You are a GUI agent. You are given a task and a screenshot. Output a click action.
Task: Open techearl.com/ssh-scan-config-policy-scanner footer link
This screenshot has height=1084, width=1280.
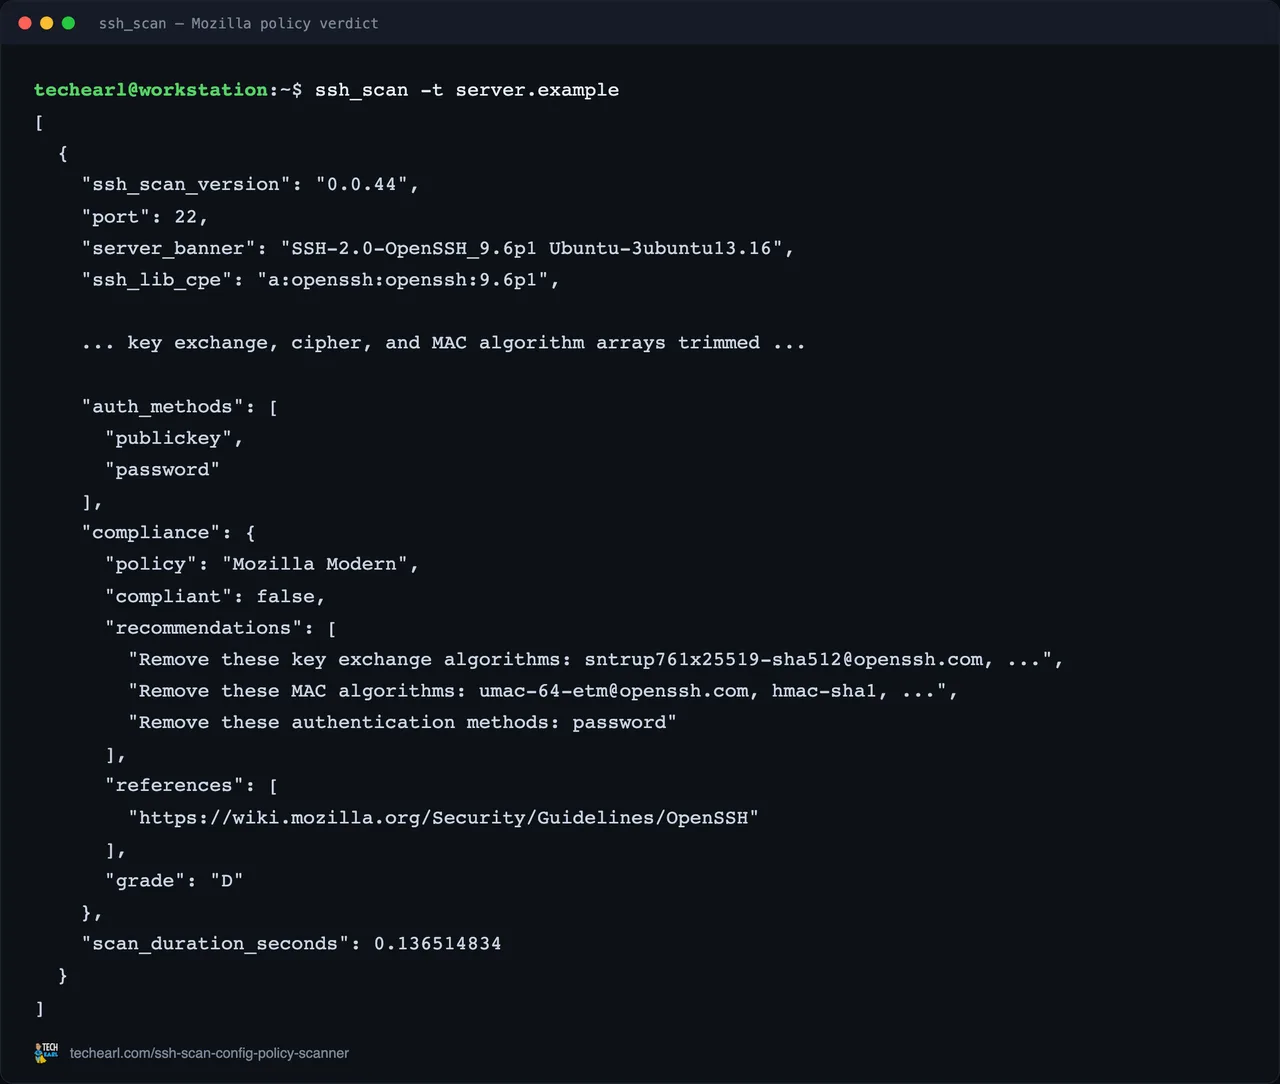[x=209, y=1053]
